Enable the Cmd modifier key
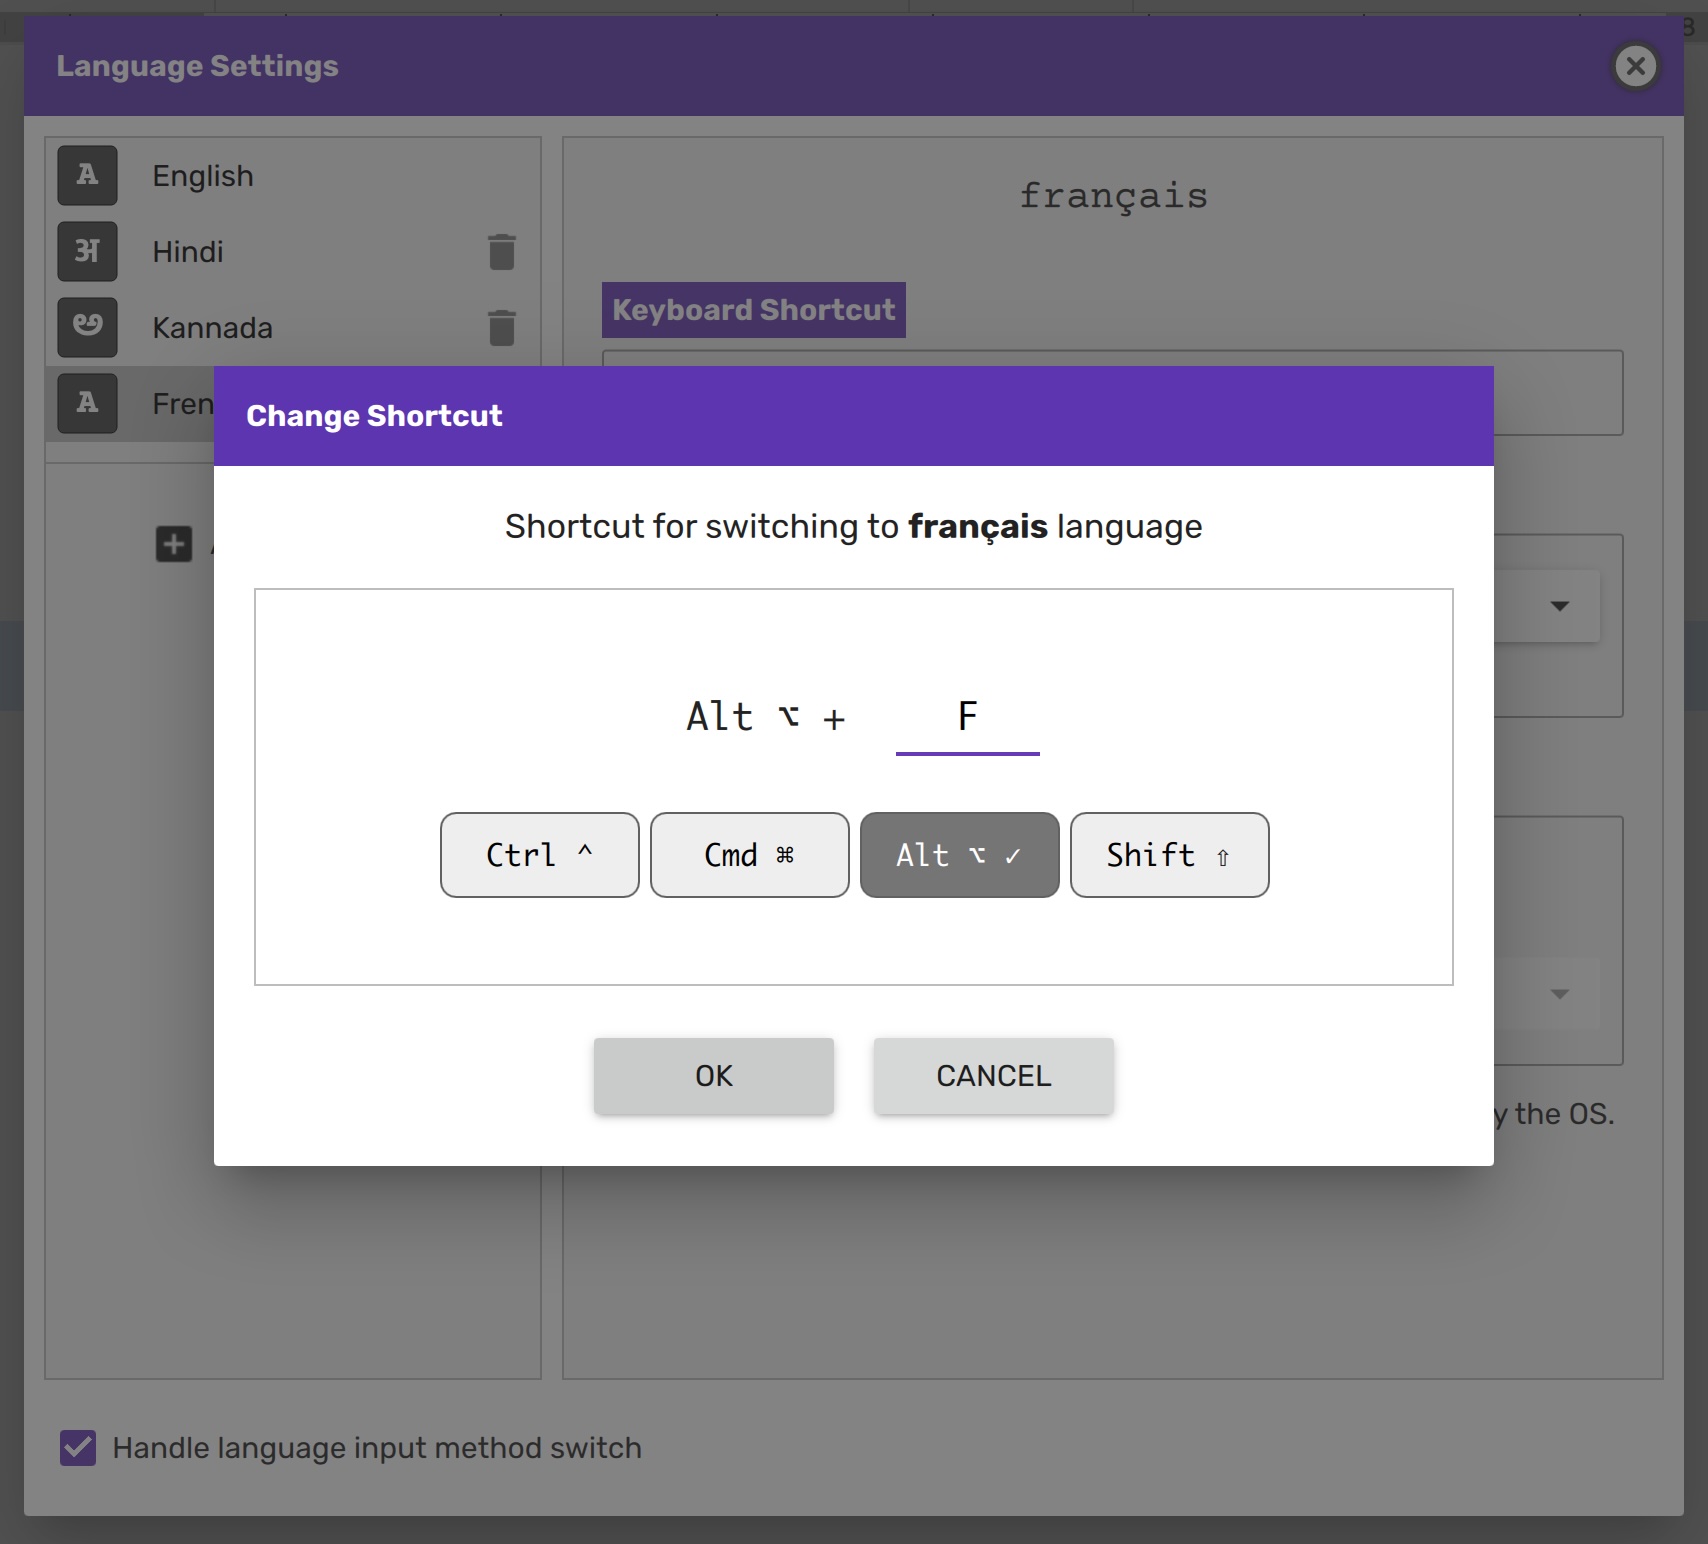Viewport: 1708px width, 1544px height. point(749,855)
